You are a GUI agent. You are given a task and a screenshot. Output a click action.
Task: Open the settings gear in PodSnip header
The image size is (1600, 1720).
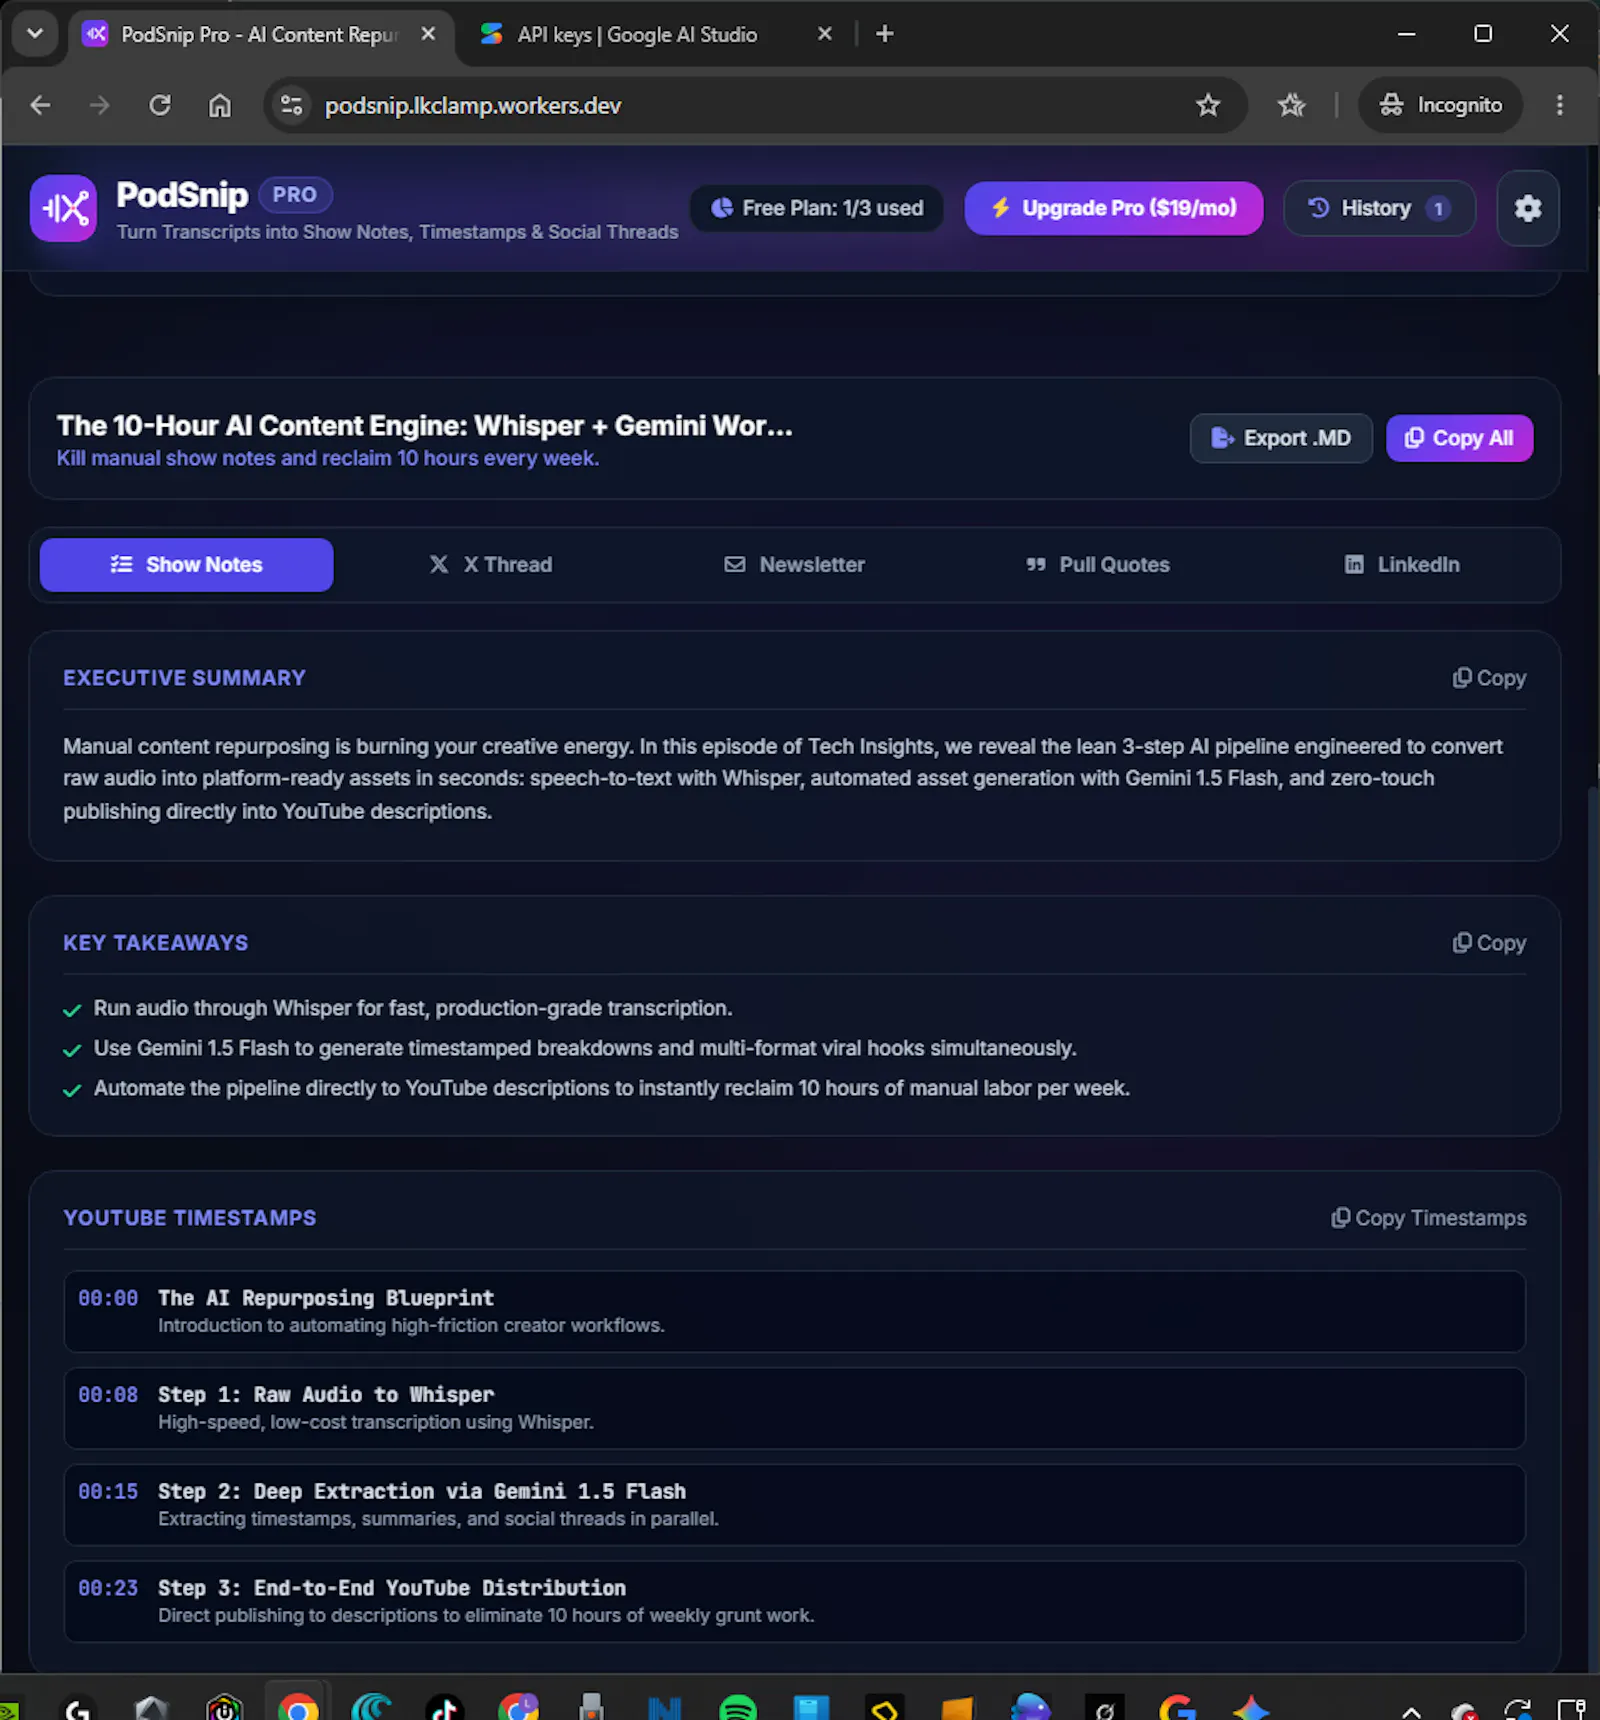click(1527, 208)
